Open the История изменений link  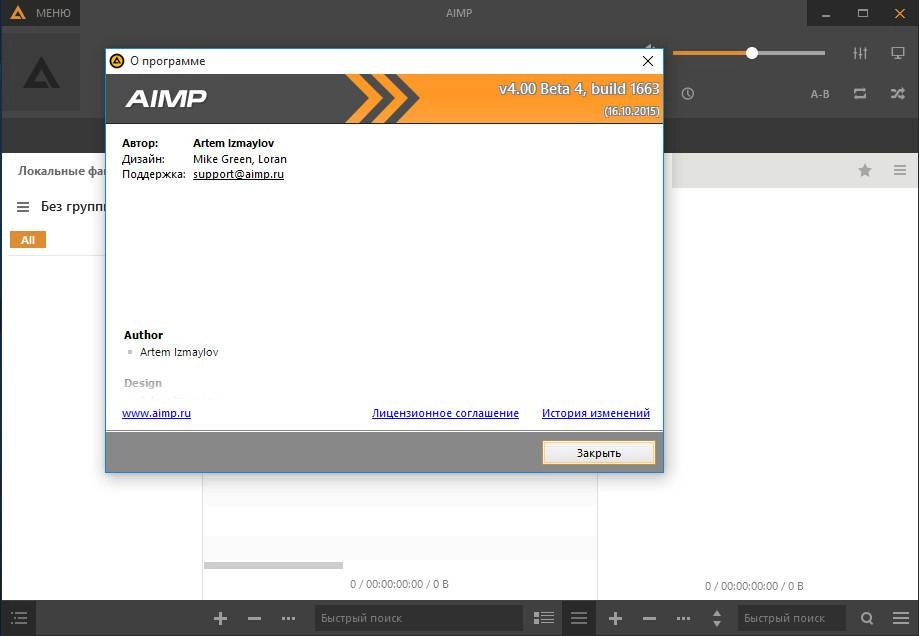pyautogui.click(x=595, y=413)
